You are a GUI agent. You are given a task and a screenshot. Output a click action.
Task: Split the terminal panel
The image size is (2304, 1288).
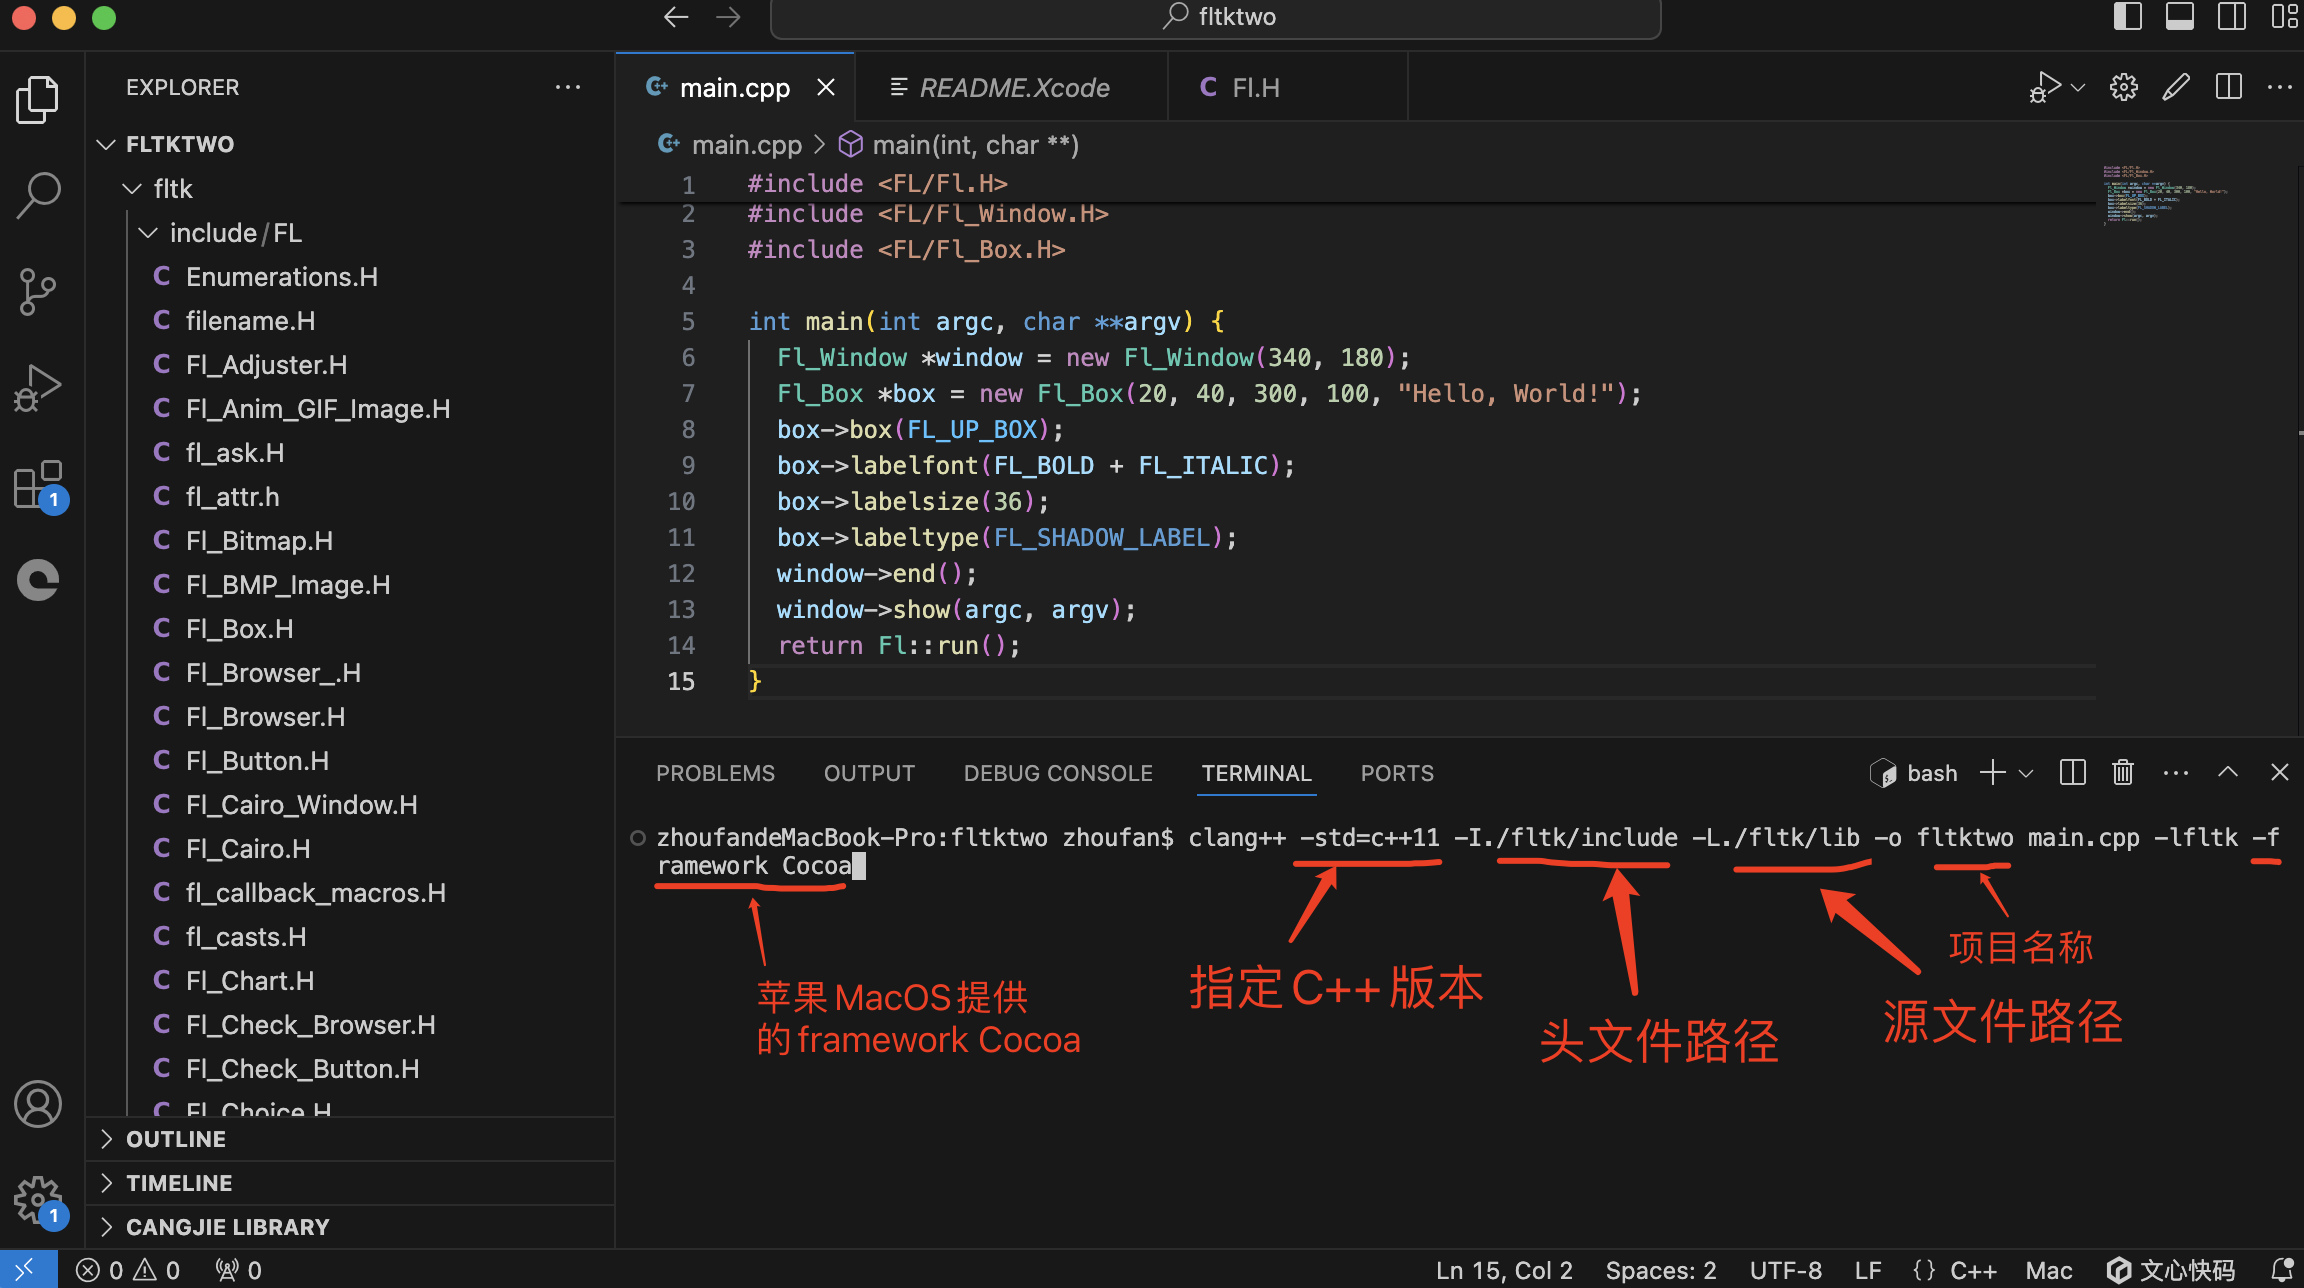pos(2073,772)
